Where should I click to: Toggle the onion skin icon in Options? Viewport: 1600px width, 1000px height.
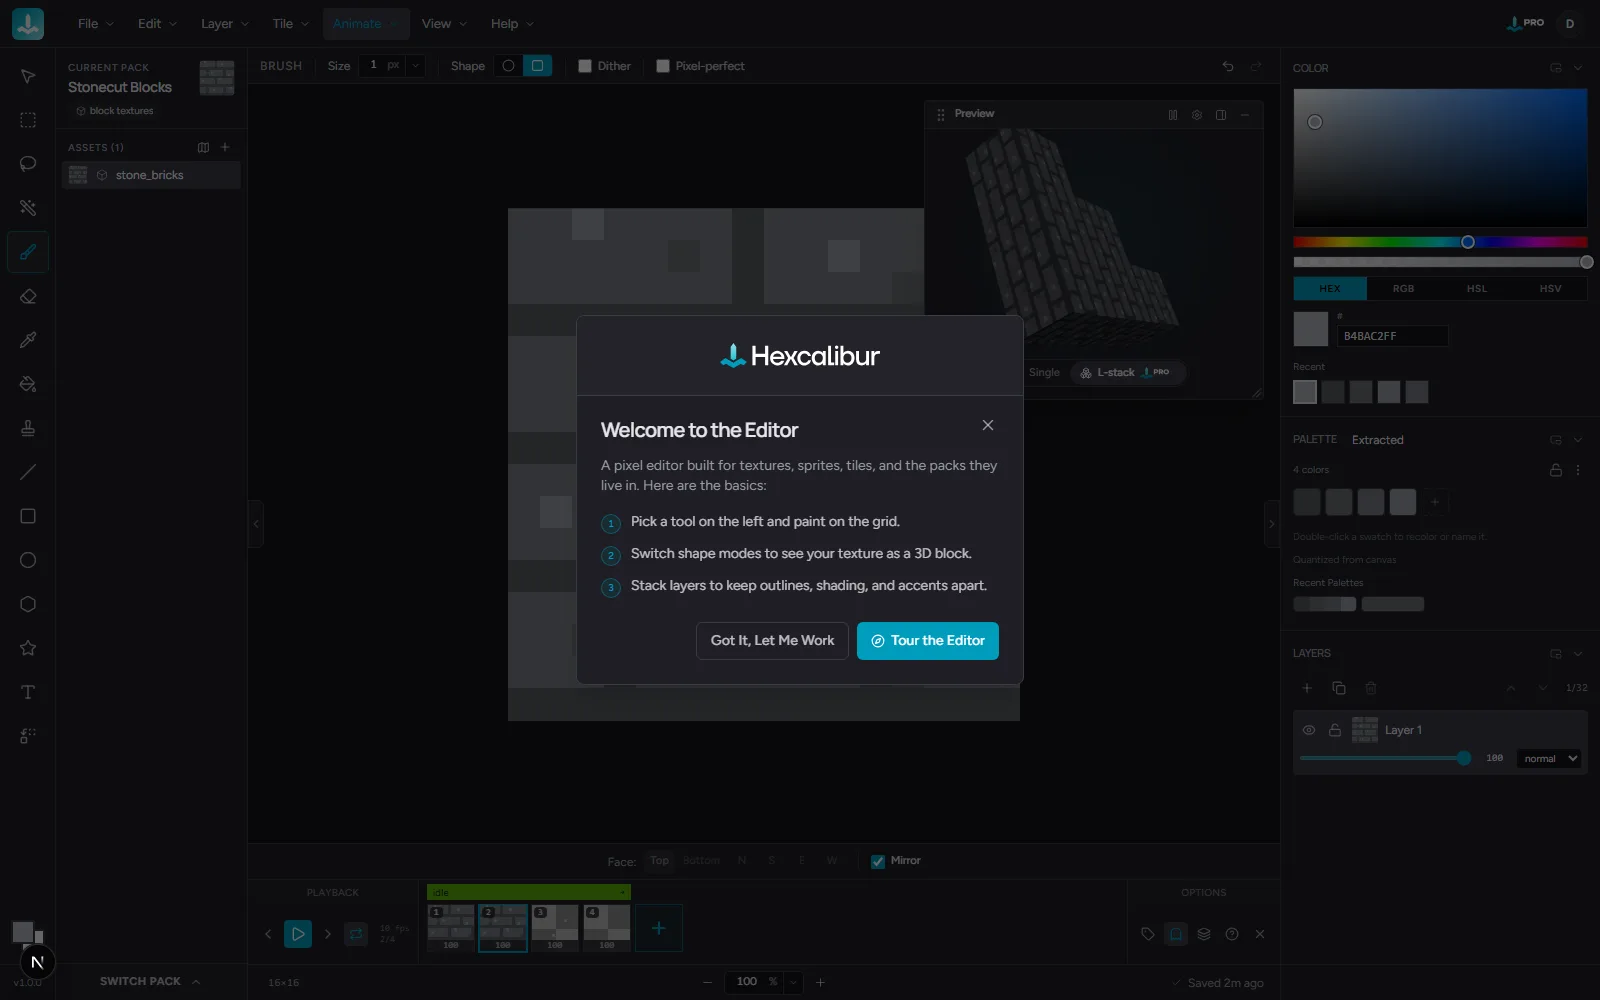point(1176,934)
